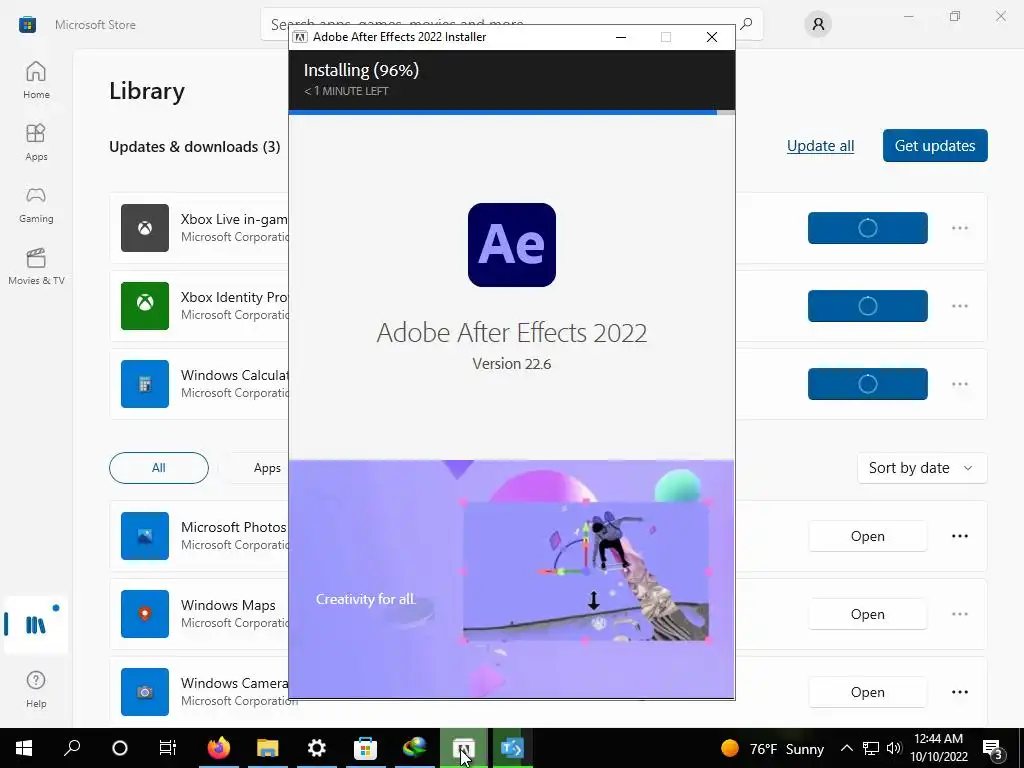
Task: Open Task View on the taskbar
Action: pos(168,748)
